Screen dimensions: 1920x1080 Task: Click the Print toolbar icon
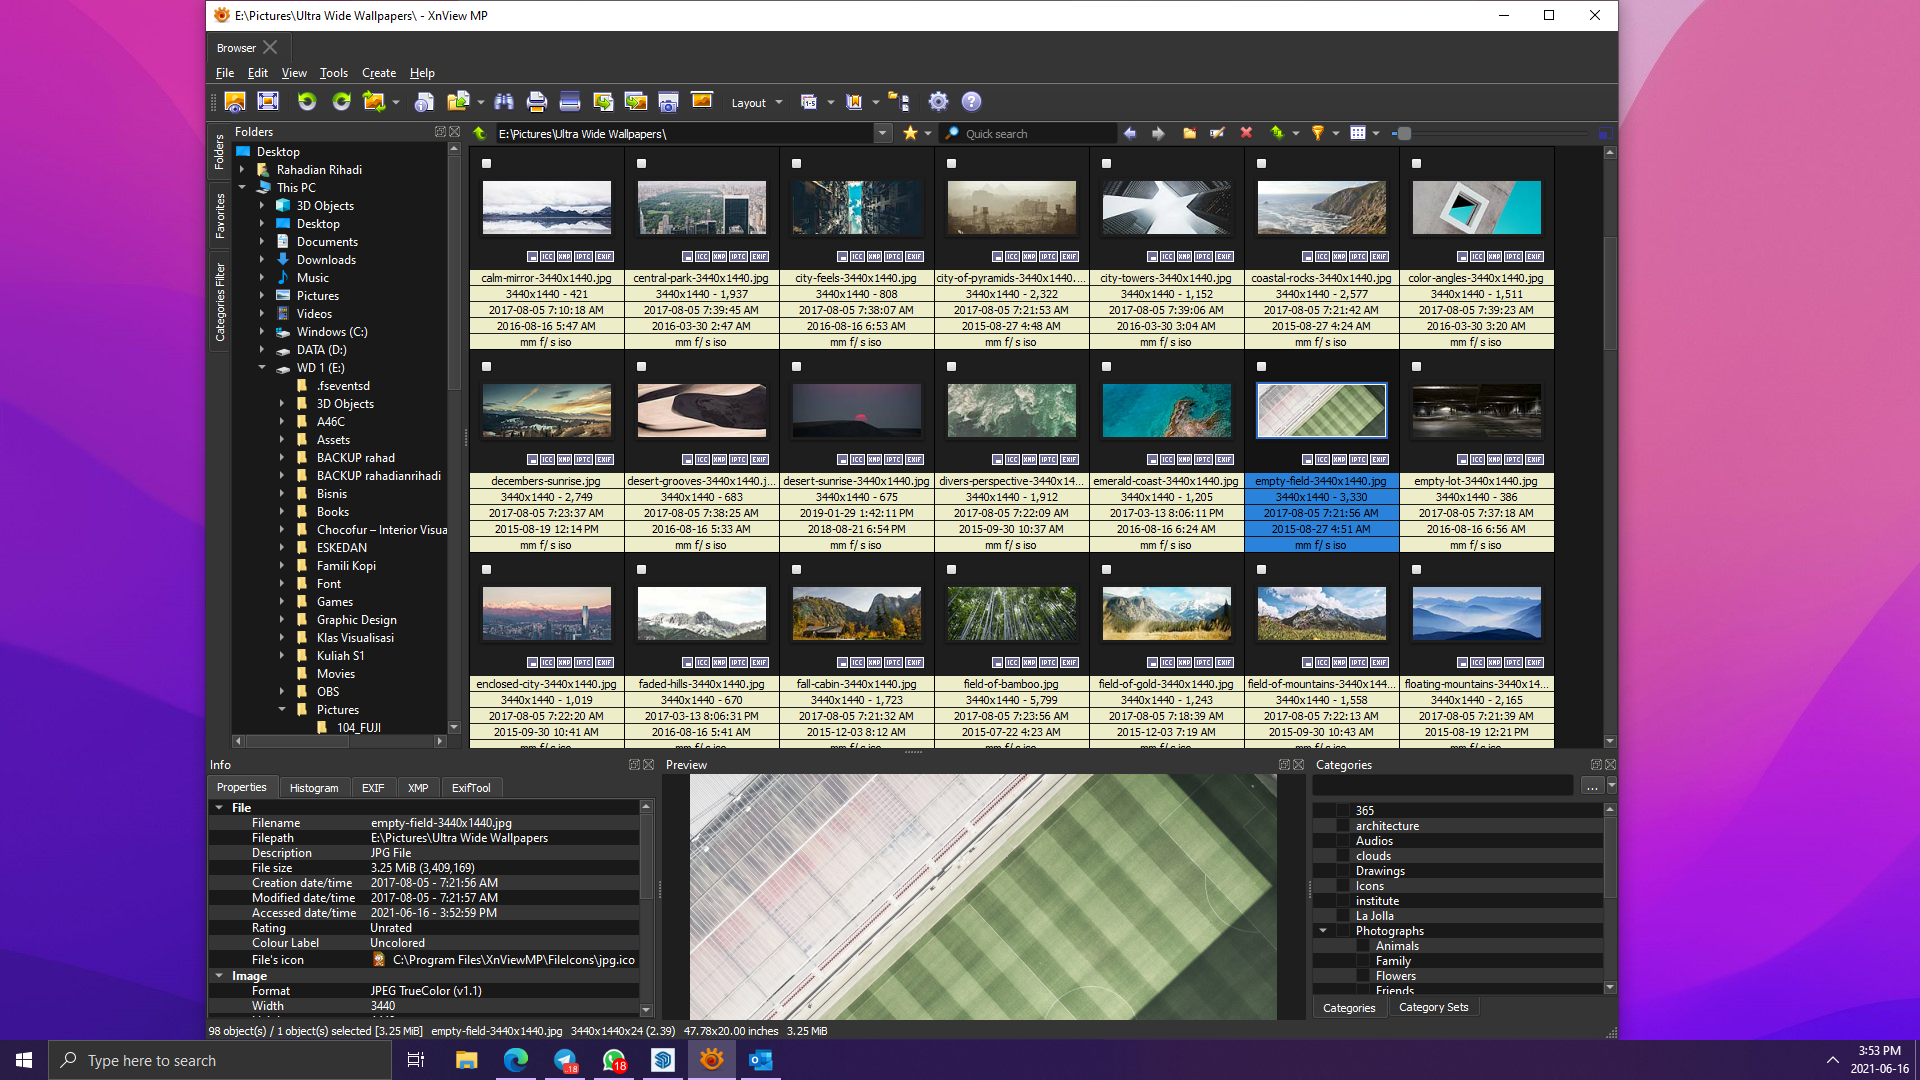[536, 102]
